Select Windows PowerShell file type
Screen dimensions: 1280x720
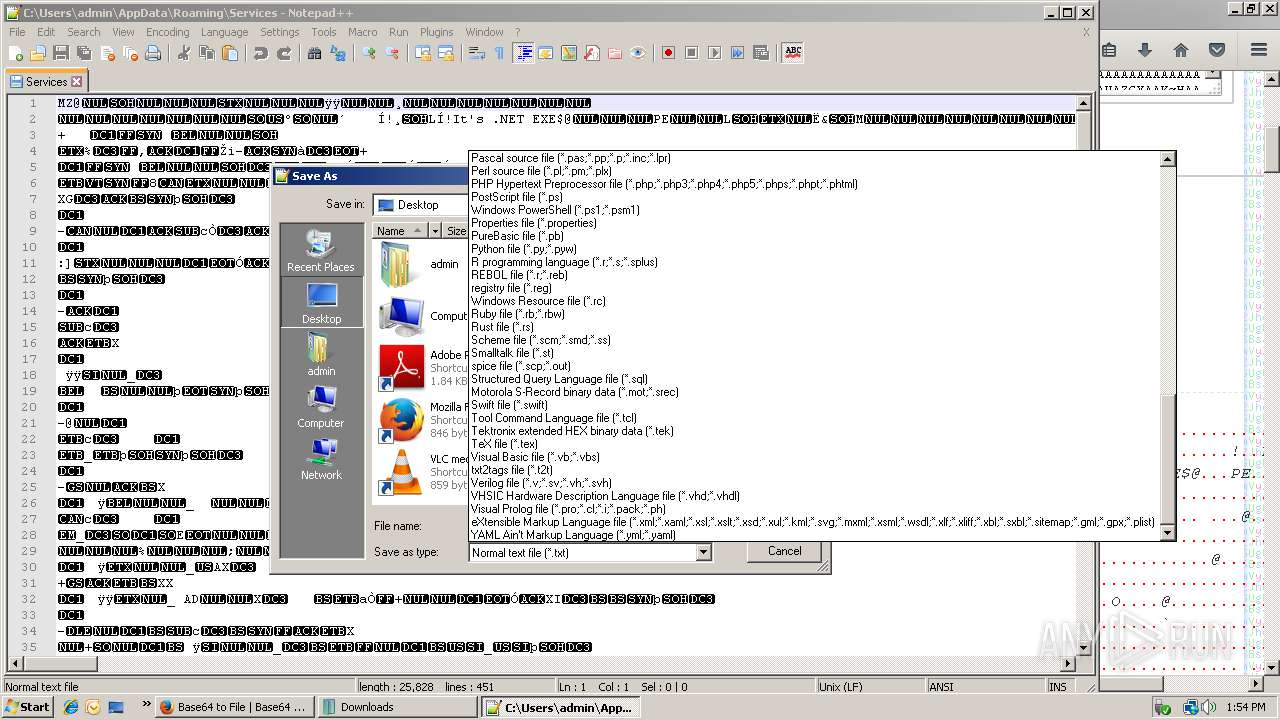click(x=555, y=210)
